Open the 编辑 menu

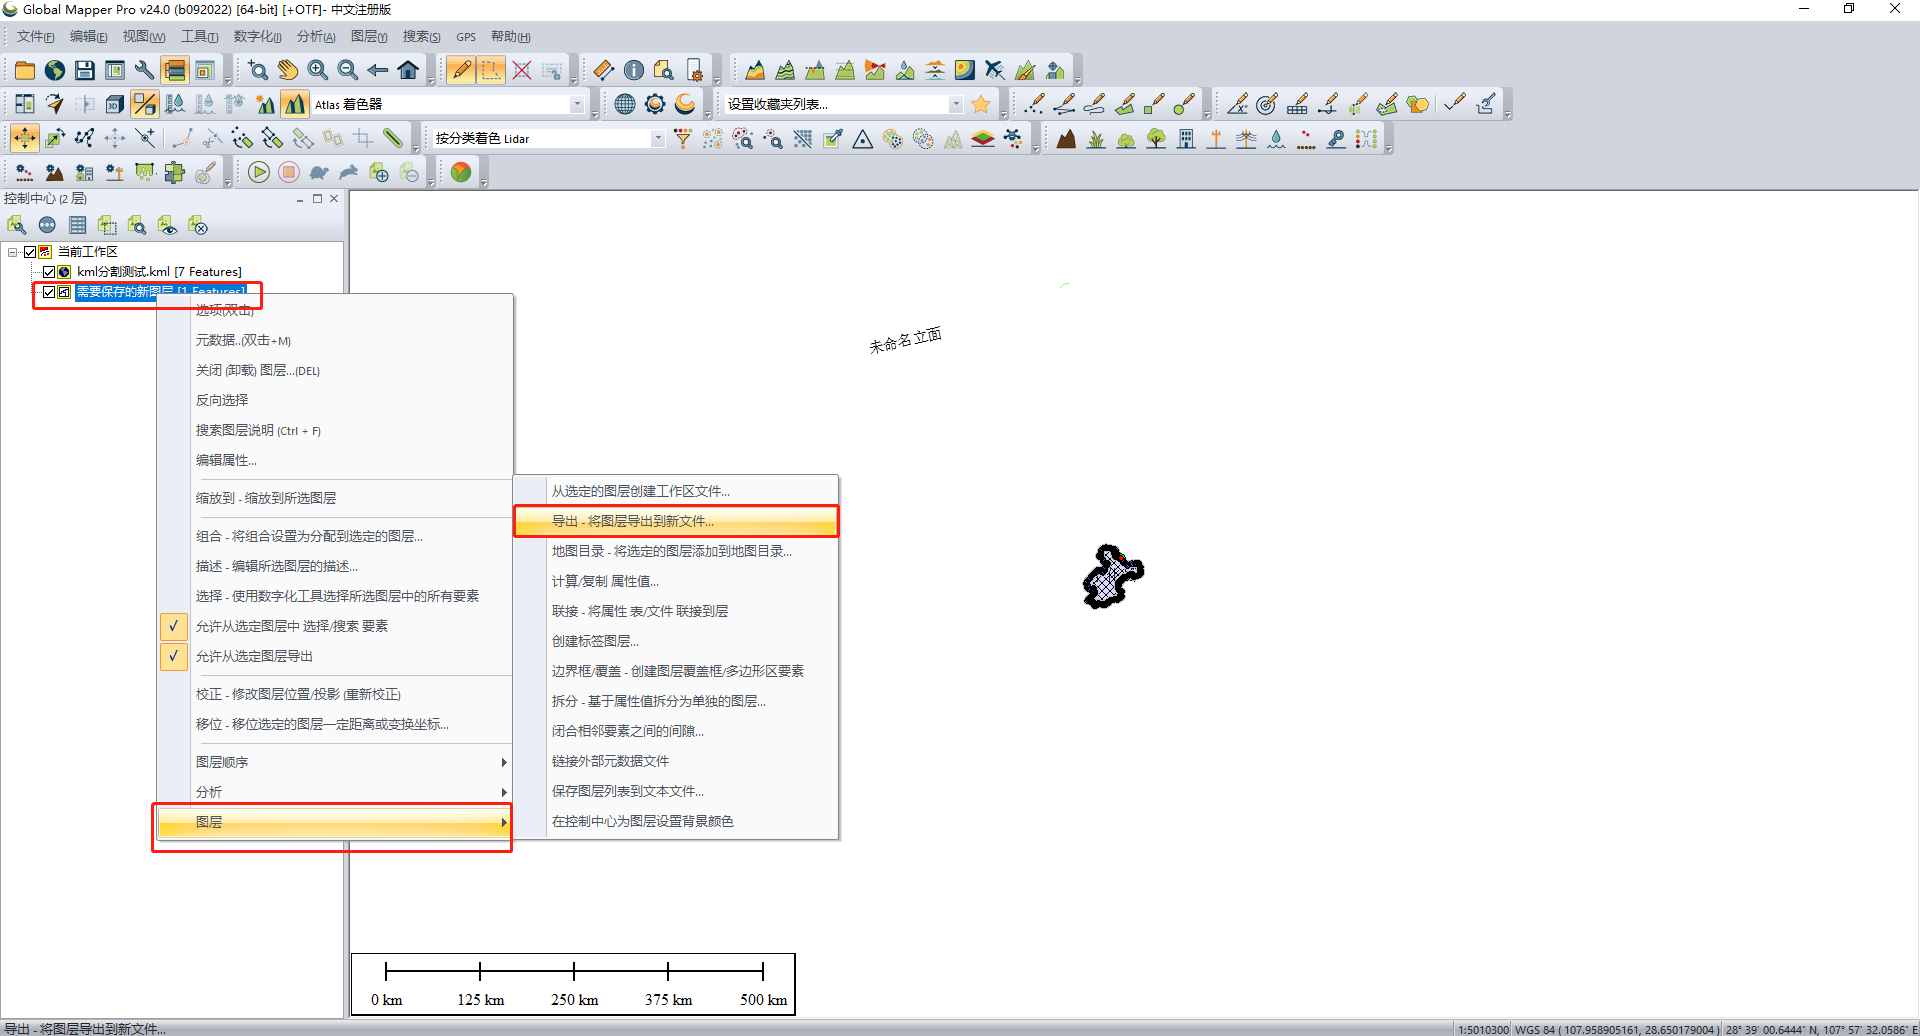point(88,37)
